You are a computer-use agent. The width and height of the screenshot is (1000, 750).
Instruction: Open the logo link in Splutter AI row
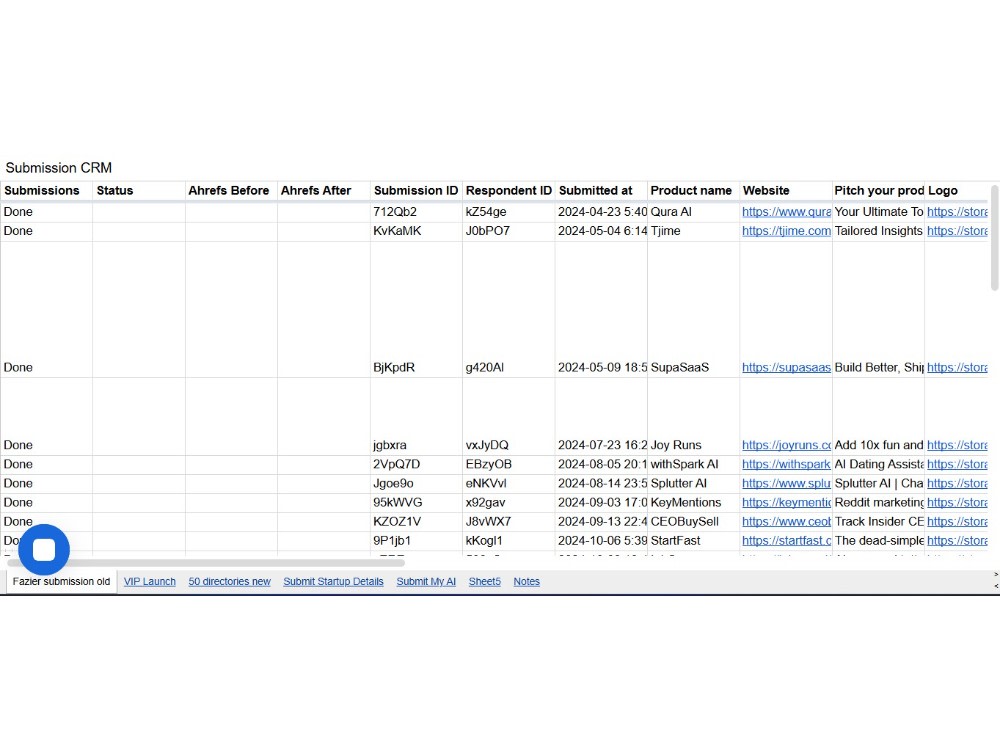(x=957, y=483)
